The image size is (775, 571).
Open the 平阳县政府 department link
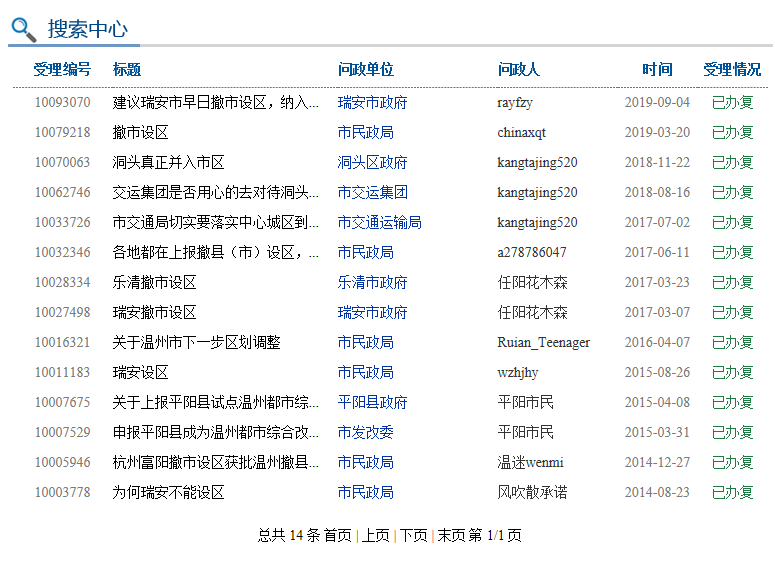pyautogui.click(x=372, y=402)
